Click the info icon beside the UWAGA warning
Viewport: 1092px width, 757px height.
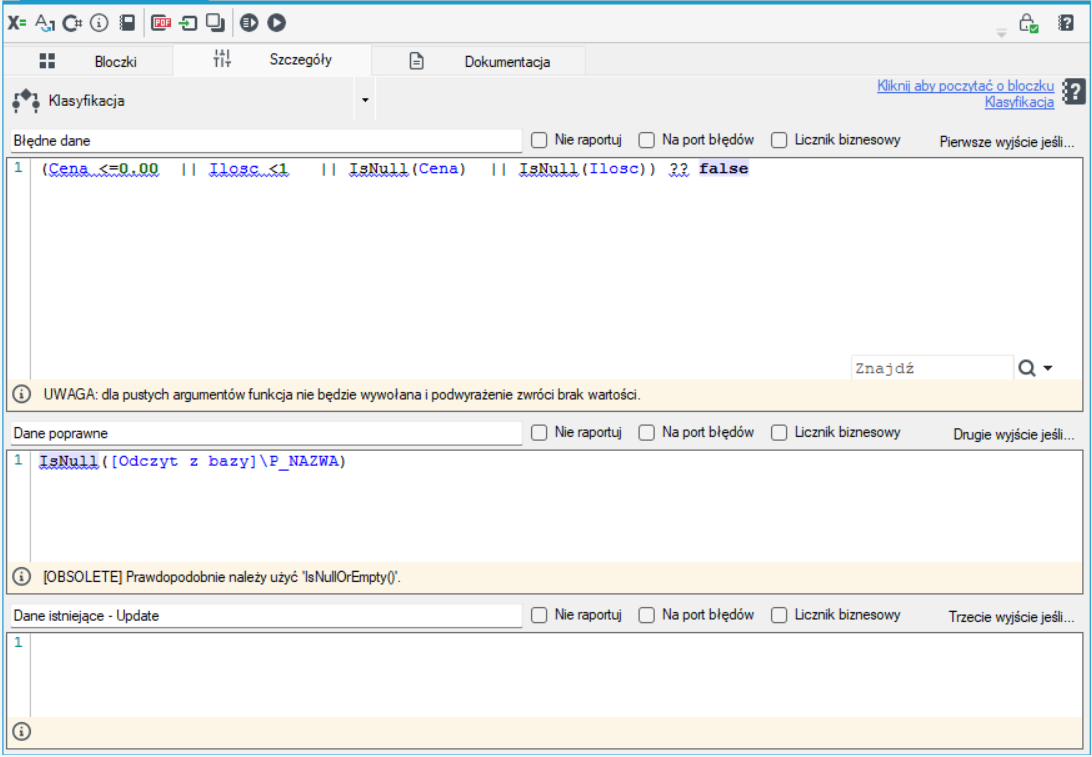click(x=22, y=395)
